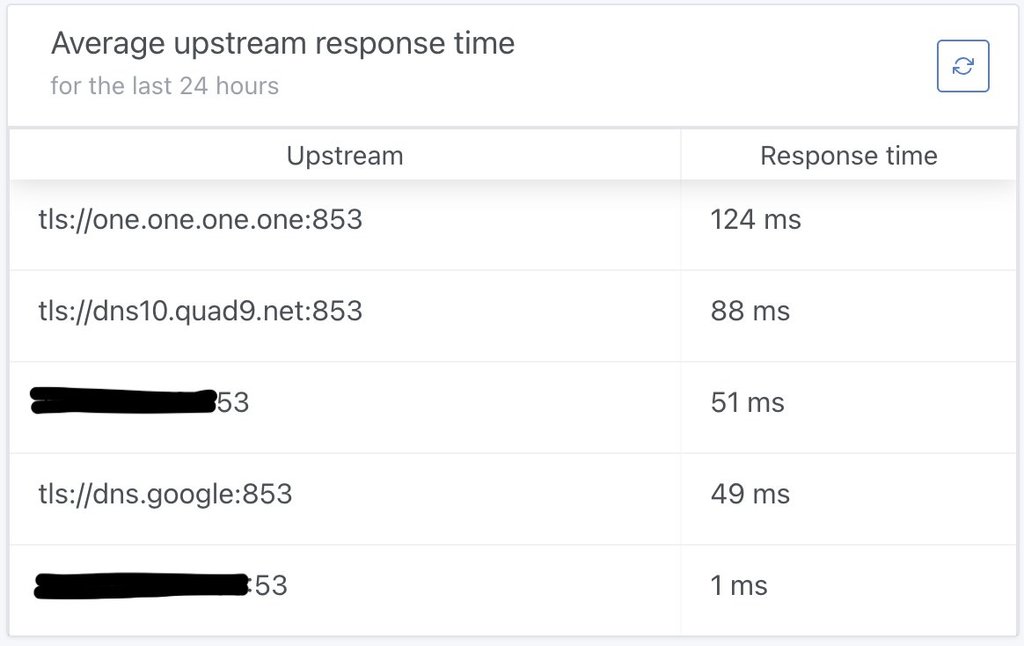Click ':53' port text in last row
Screen dimensions: 1024x646
click(x=268, y=585)
